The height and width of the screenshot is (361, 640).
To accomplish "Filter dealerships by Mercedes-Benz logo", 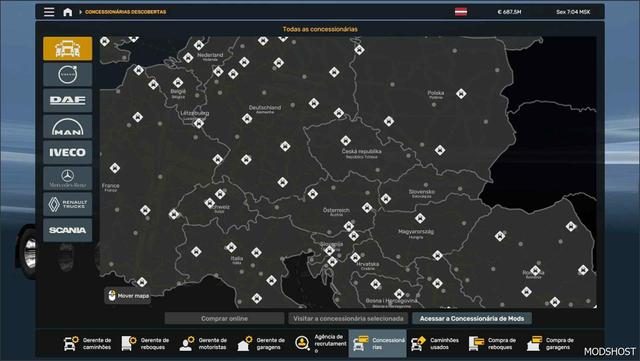I will (68, 178).
